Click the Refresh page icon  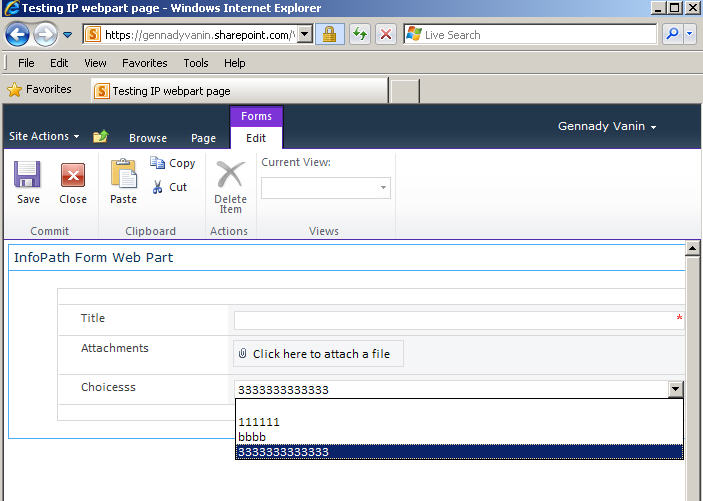360,35
